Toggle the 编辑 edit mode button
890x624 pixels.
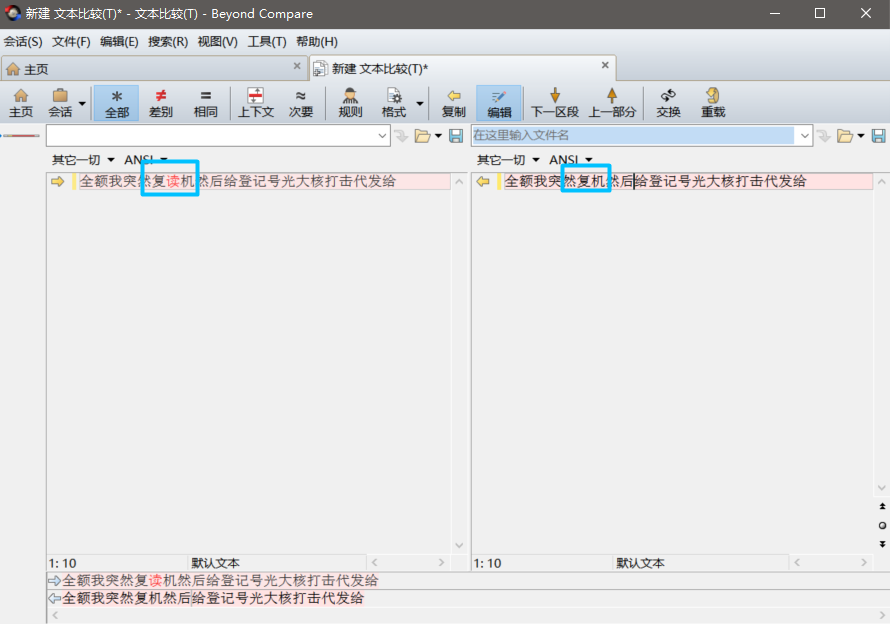pos(499,103)
